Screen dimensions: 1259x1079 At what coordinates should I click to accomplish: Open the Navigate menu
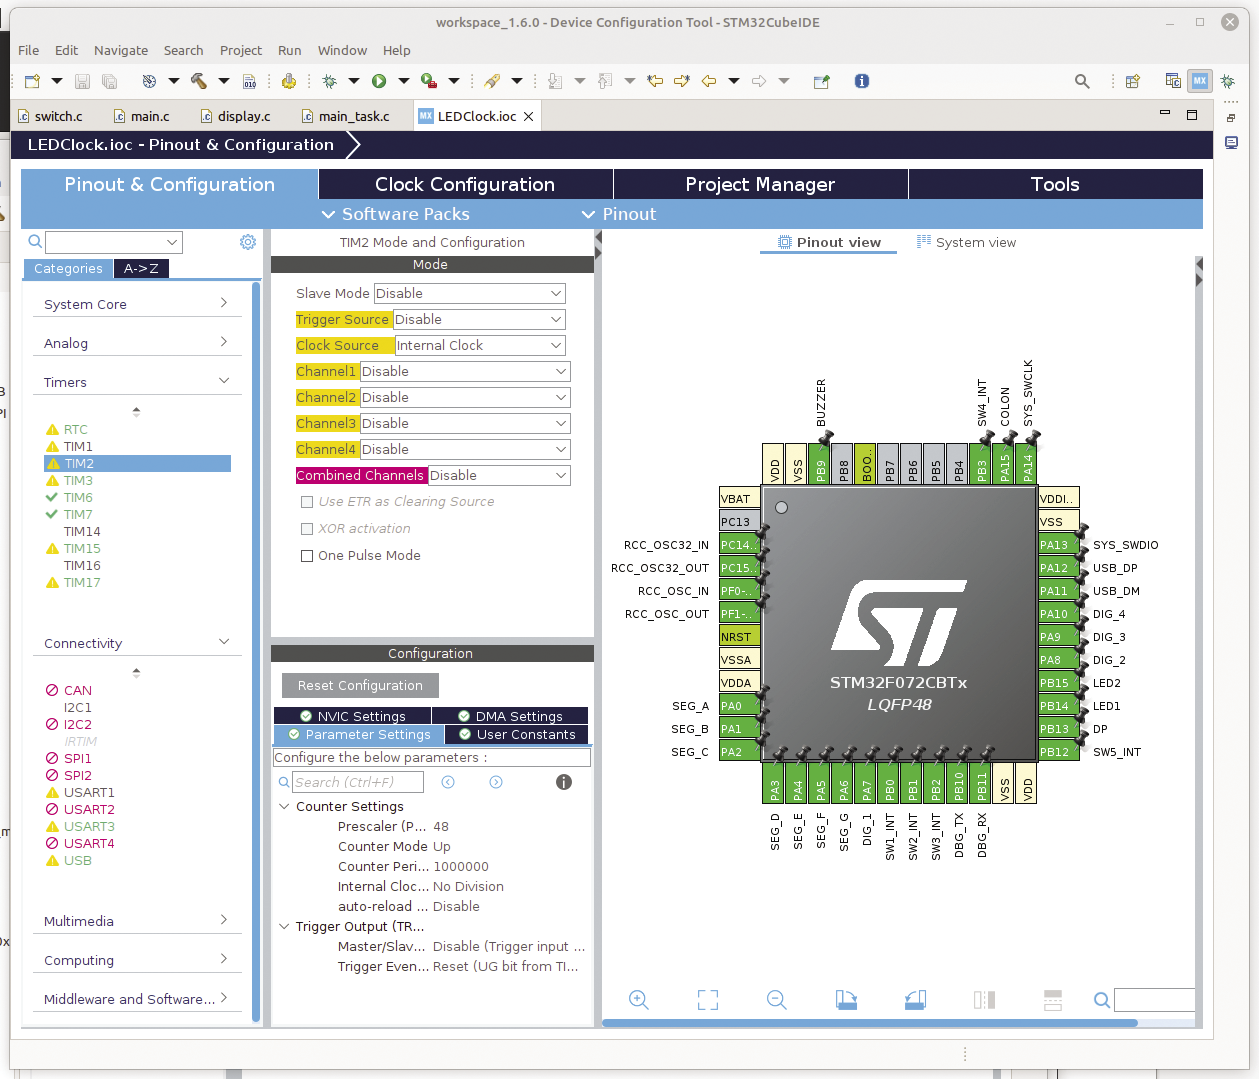121,50
